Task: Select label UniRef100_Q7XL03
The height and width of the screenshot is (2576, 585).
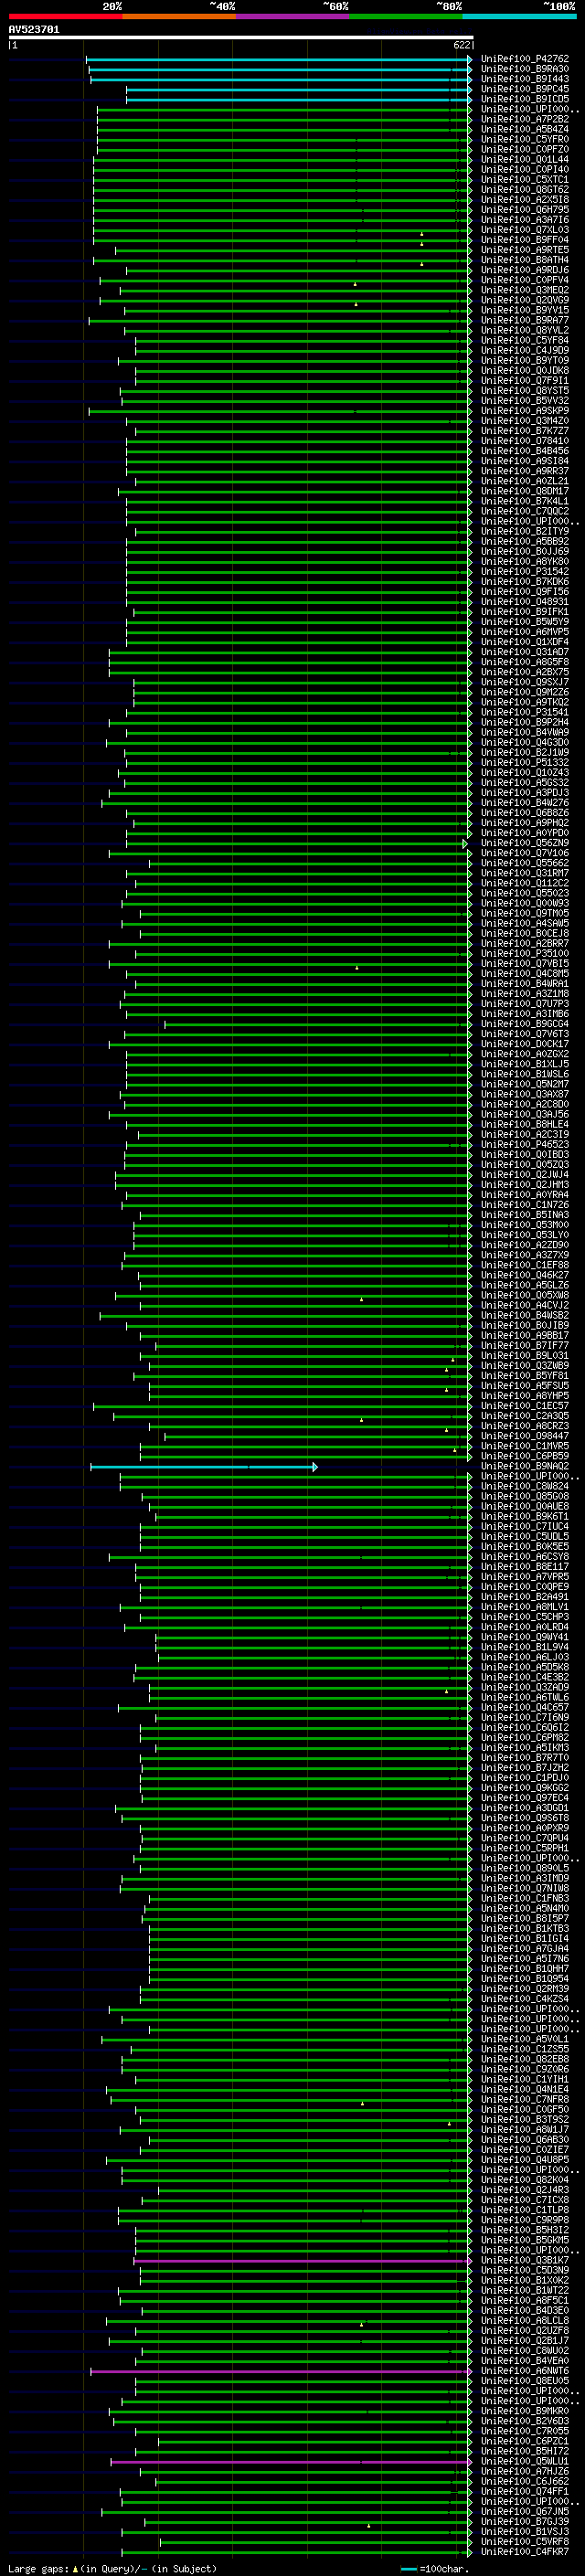Action: point(524,230)
